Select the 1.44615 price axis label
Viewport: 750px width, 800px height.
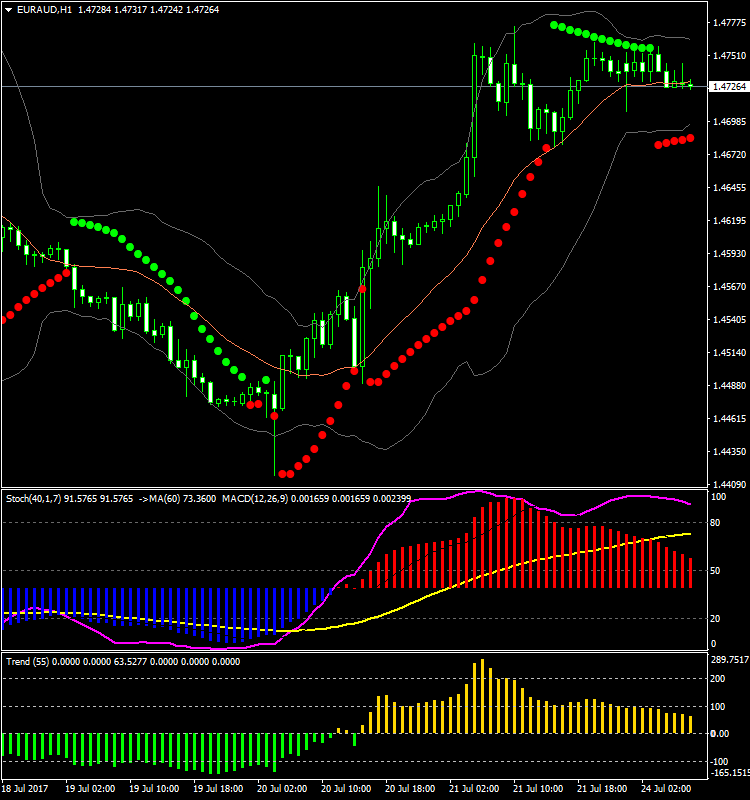729,419
